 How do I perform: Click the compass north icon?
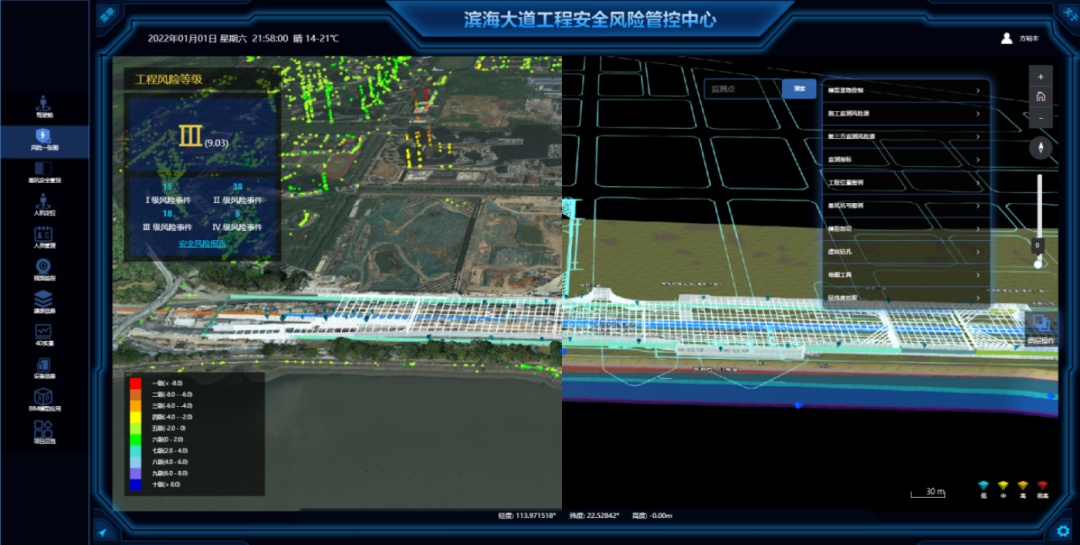[x=1040, y=148]
